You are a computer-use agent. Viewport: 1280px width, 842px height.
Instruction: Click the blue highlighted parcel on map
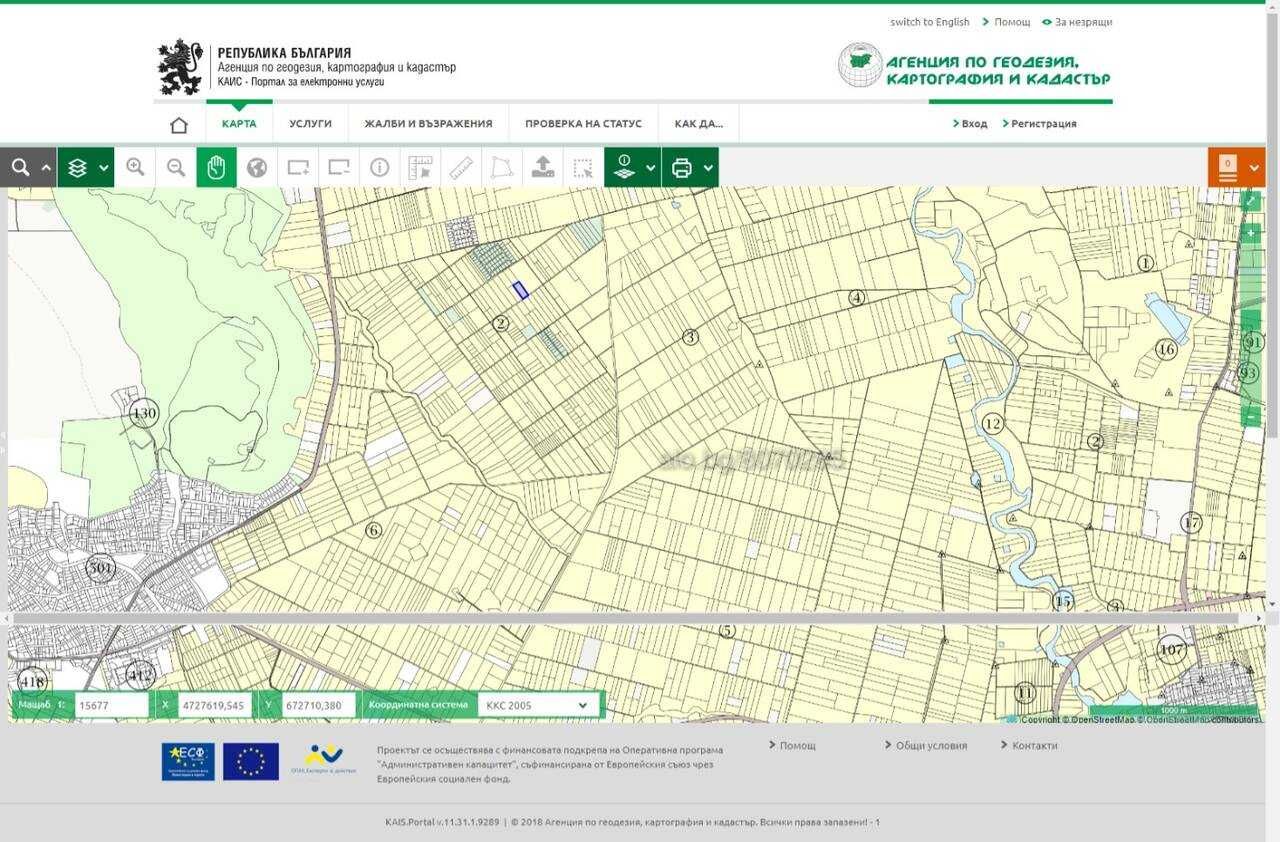[x=520, y=290]
